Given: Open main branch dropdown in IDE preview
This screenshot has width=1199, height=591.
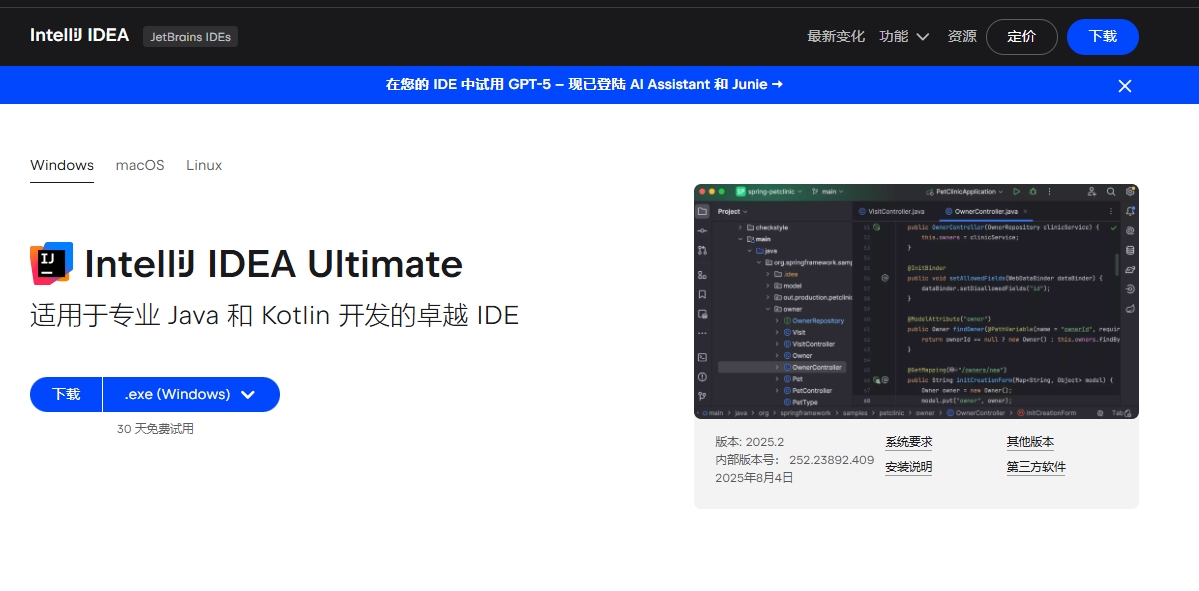Looking at the screenshot, I should (827, 192).
